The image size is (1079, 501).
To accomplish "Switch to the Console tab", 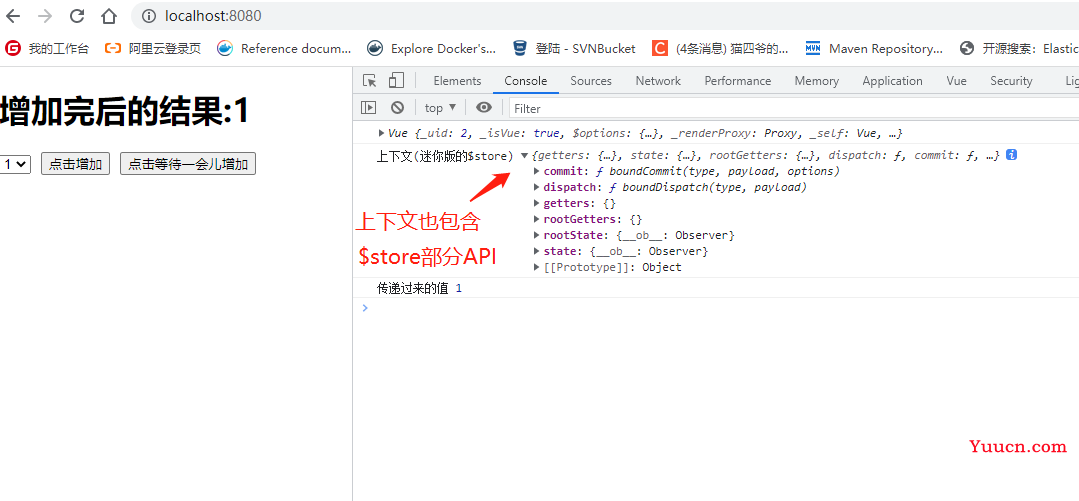I will (526, 81).
